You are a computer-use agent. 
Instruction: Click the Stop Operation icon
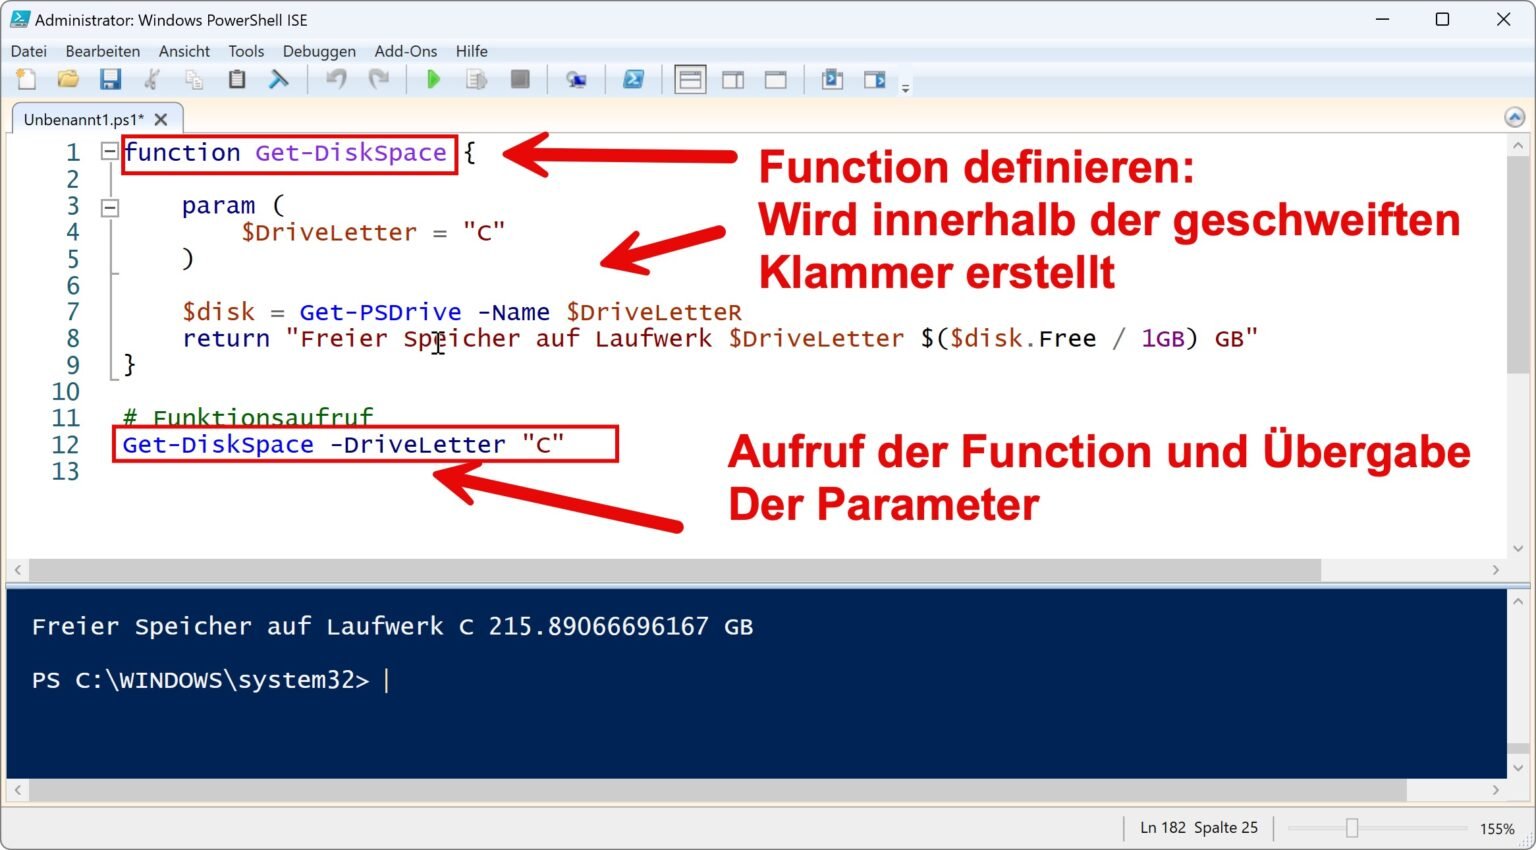coord(520,80)
